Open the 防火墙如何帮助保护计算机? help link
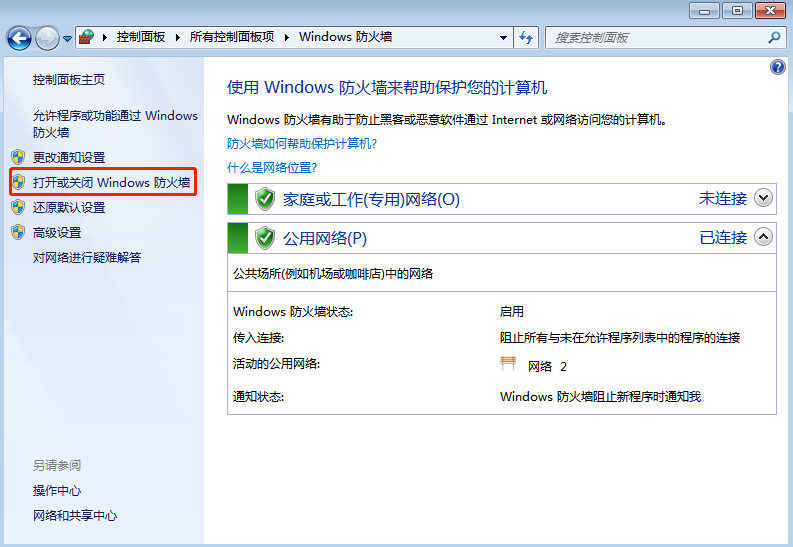 (301, 143)
